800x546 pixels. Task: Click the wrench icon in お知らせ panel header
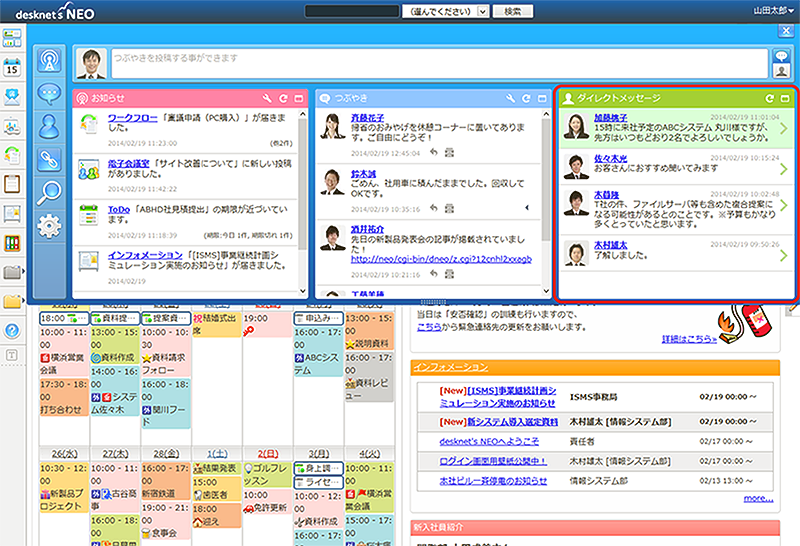point(267,99)
